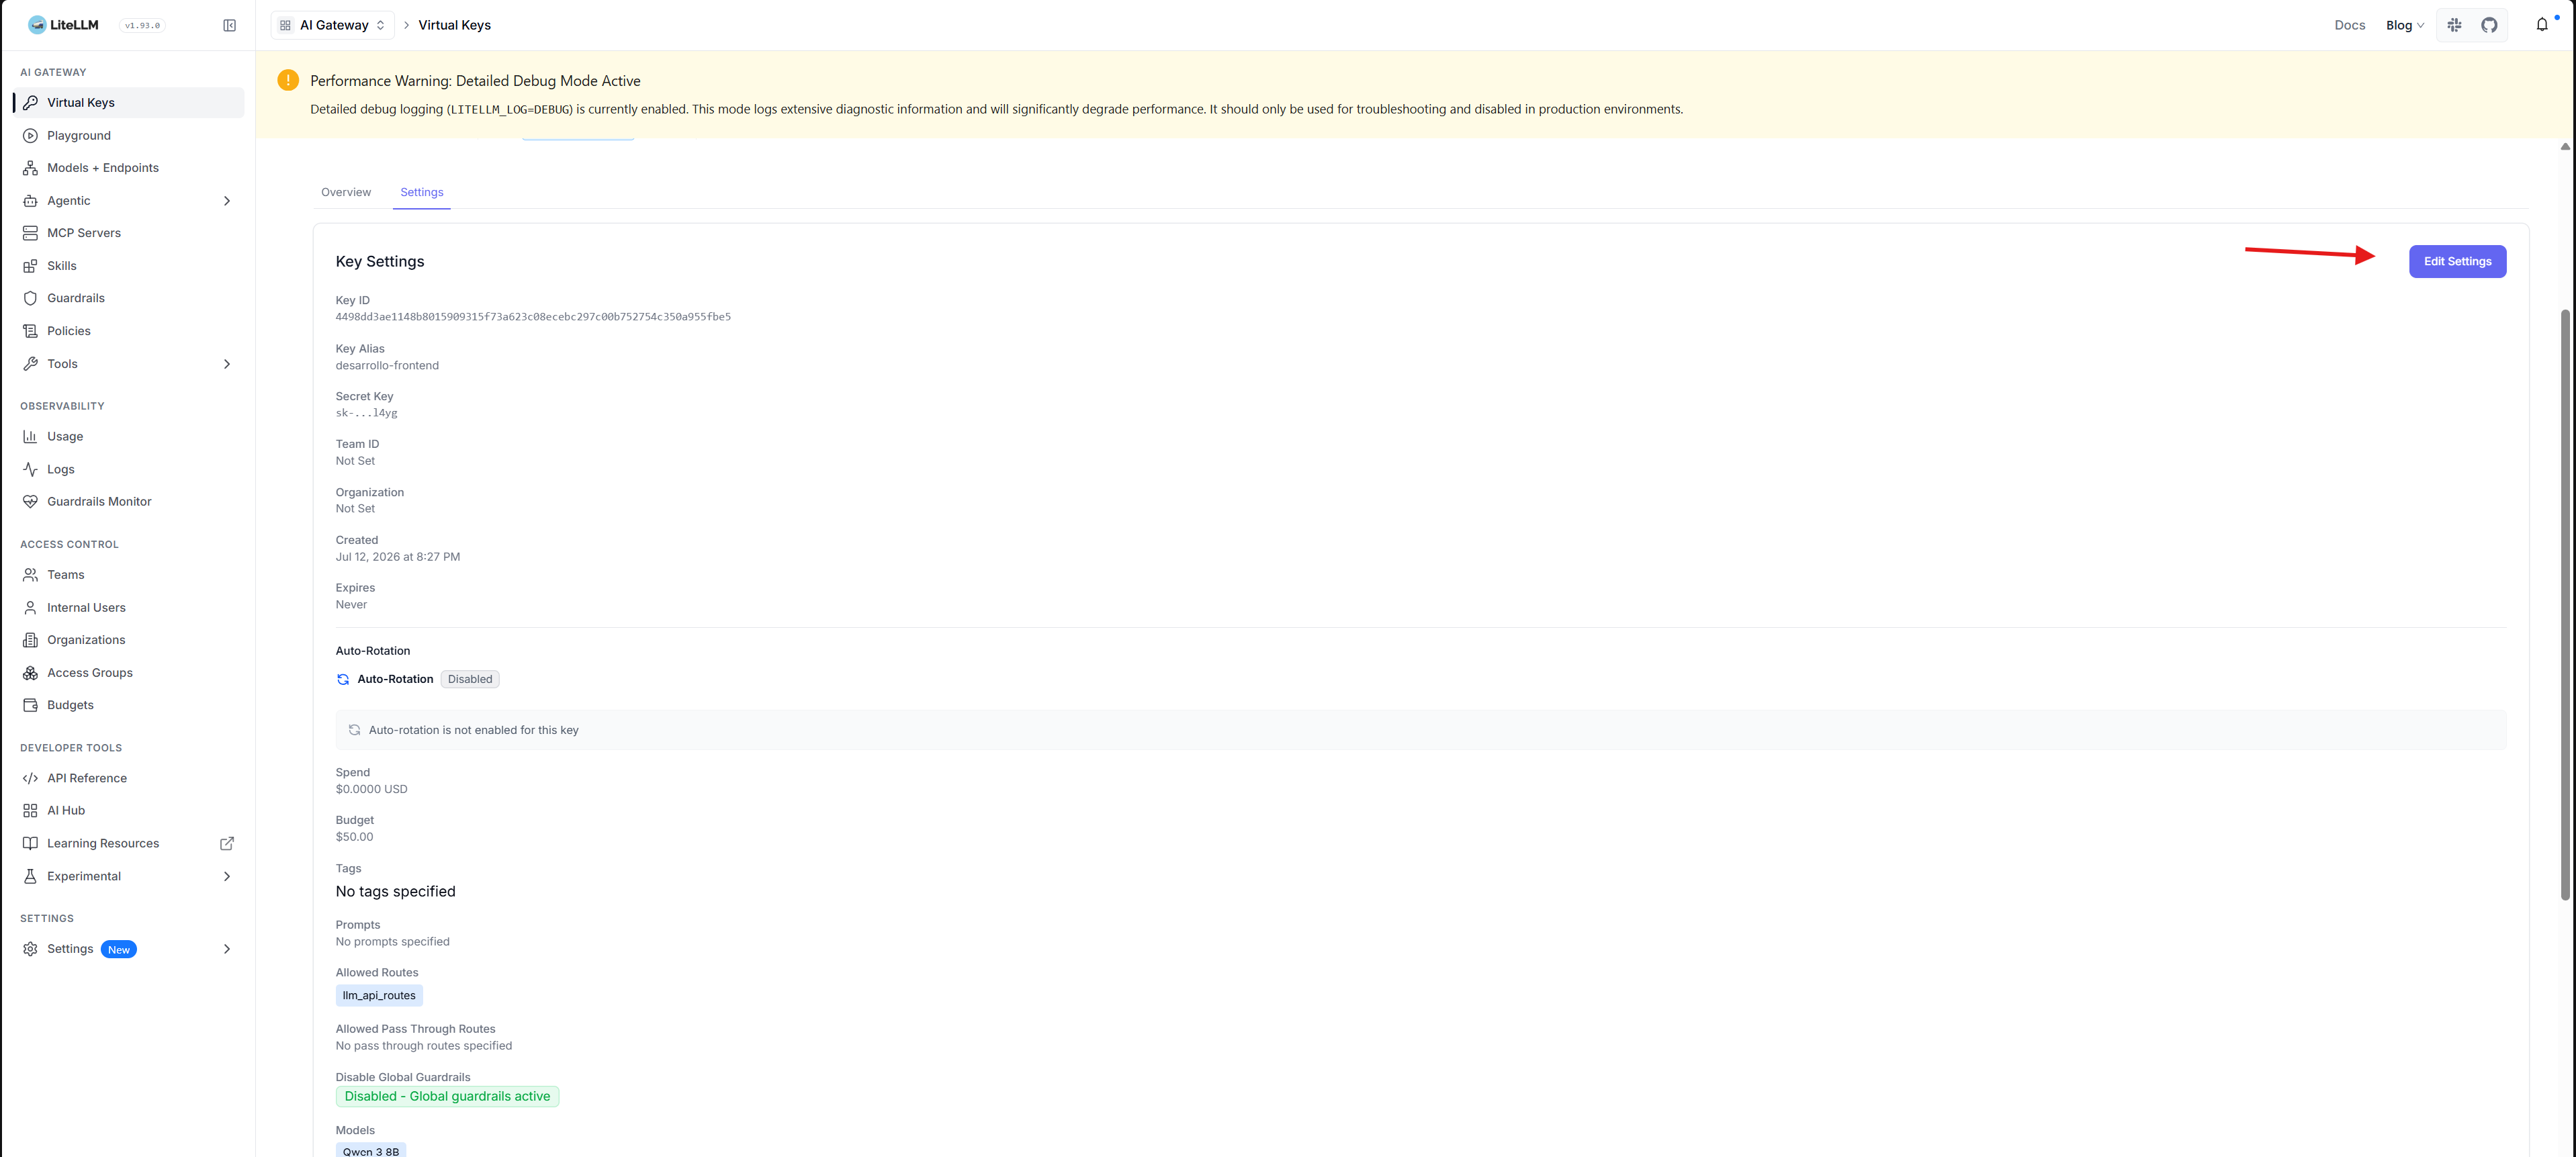The height and width of the screenshot is (1157, 2576).
Task: Click the Access Groups icon
Action: (x=30, y=673)
